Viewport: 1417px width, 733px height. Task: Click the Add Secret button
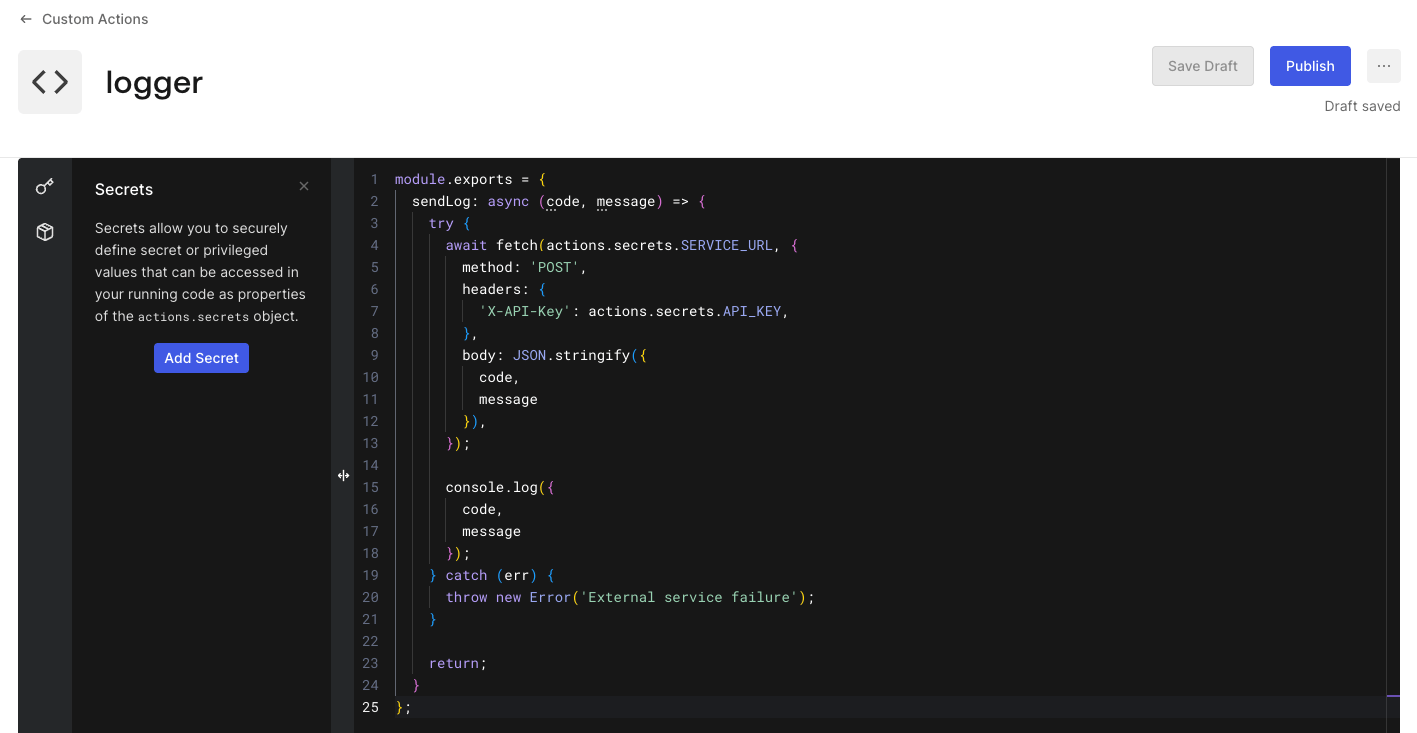click(201, 358)
